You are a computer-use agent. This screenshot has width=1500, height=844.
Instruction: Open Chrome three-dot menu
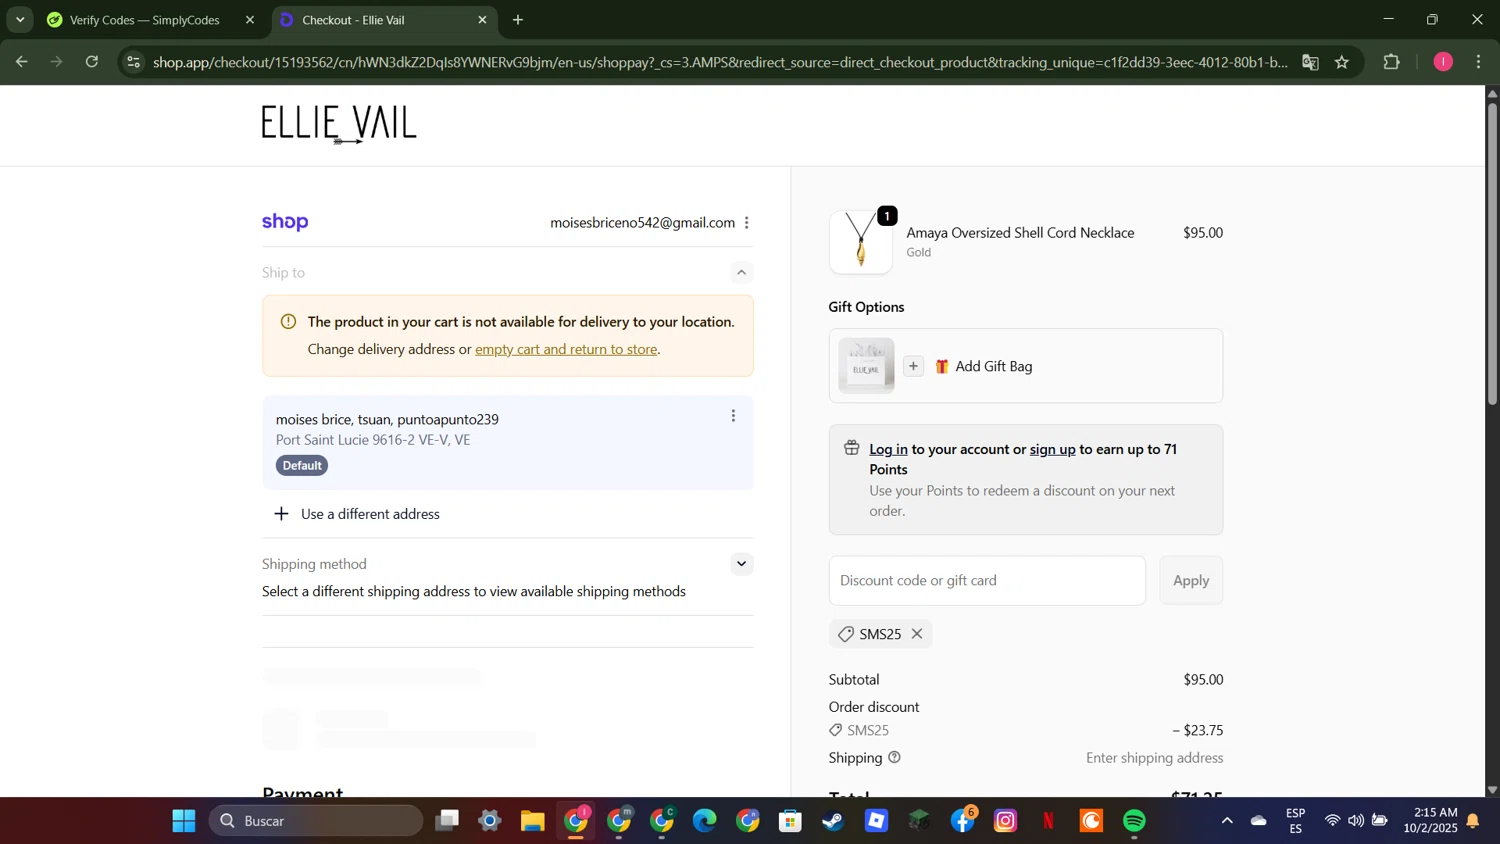pos(1479,62)
